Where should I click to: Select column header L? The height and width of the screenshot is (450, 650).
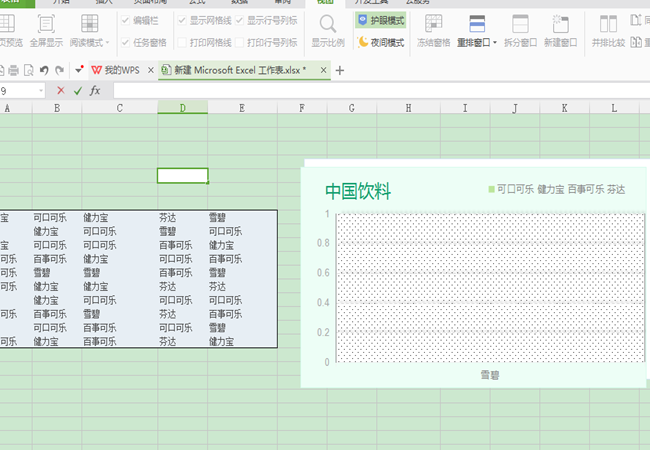click(614, 108)
